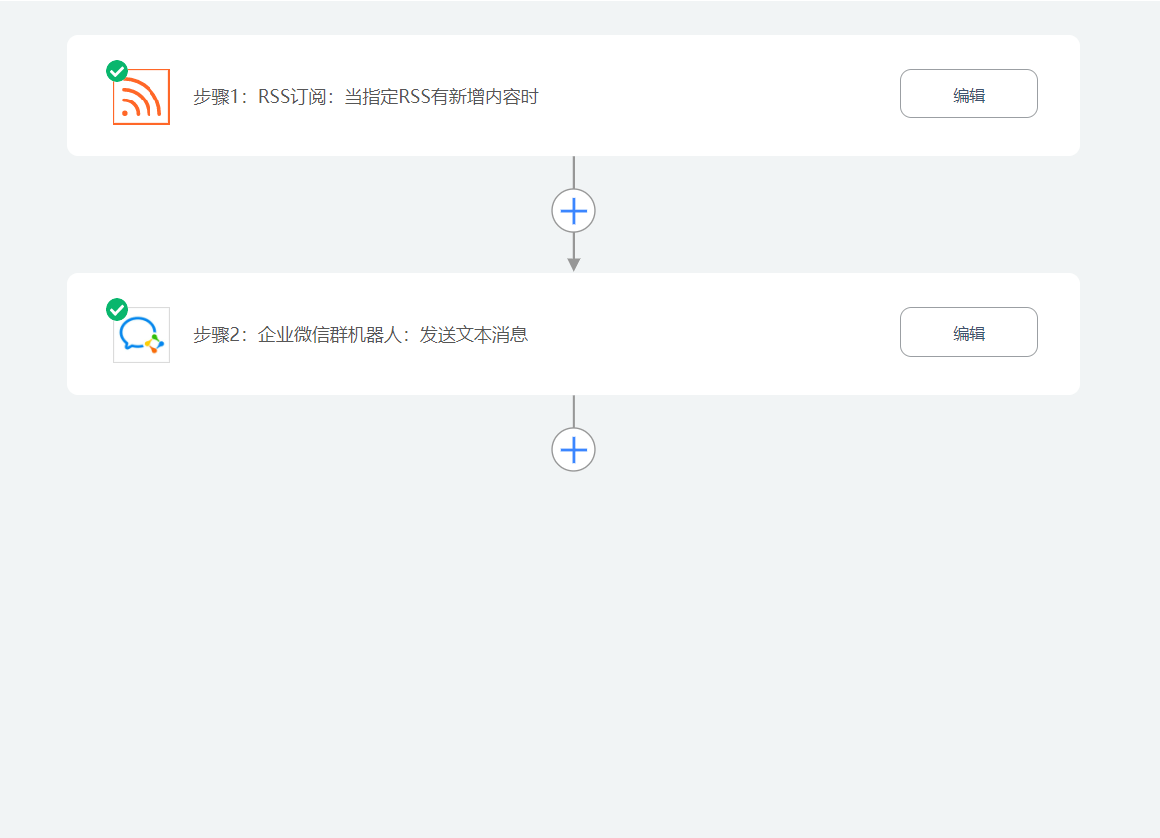Click green checkmark badge on step 1

coord(117,71)
